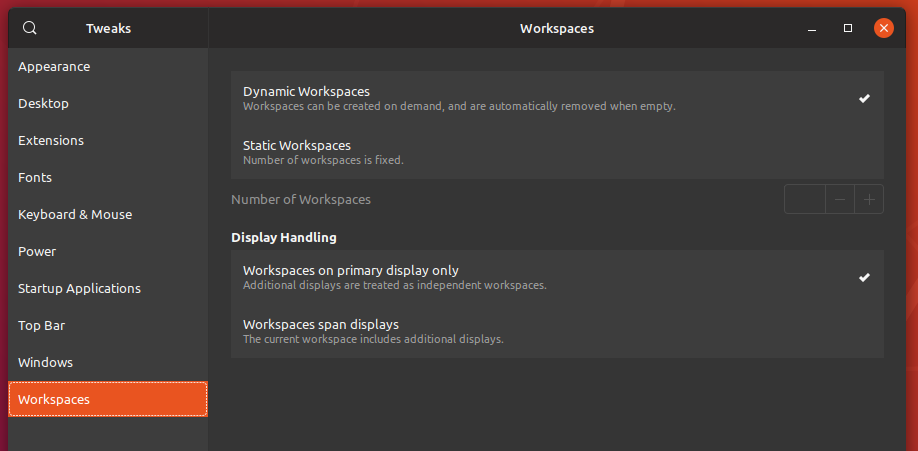The height and width of the screenshot is (451, 918).
Task: Close the Tweaks window
Action: 883,28
